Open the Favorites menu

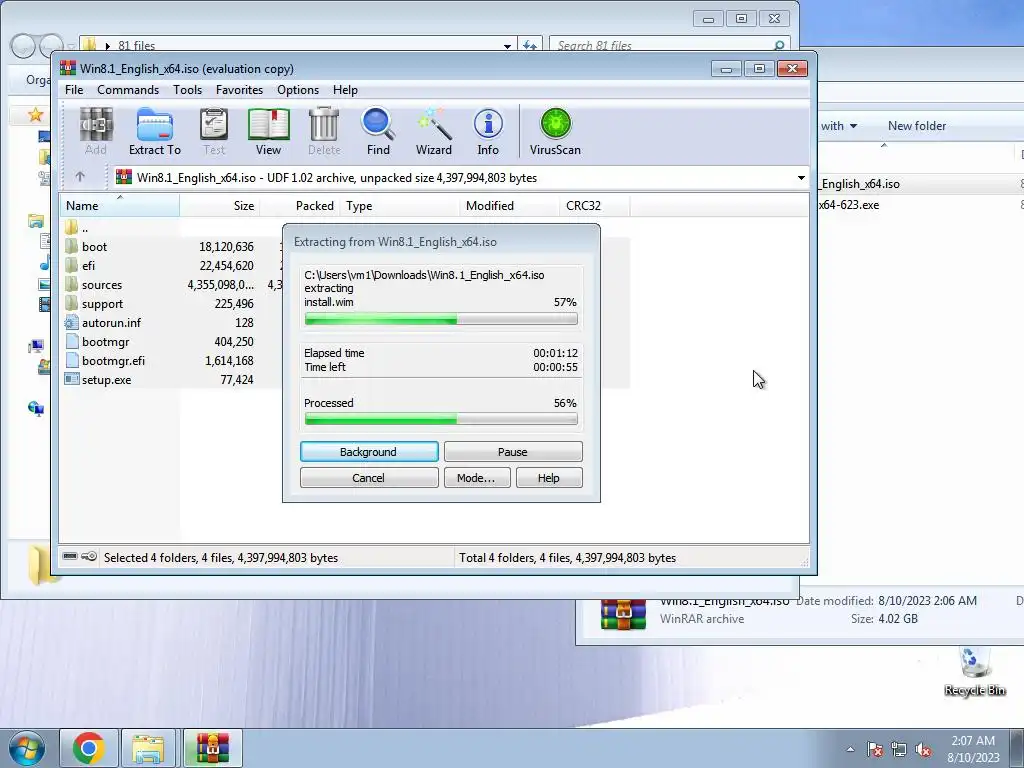click(x=239, y=90)
